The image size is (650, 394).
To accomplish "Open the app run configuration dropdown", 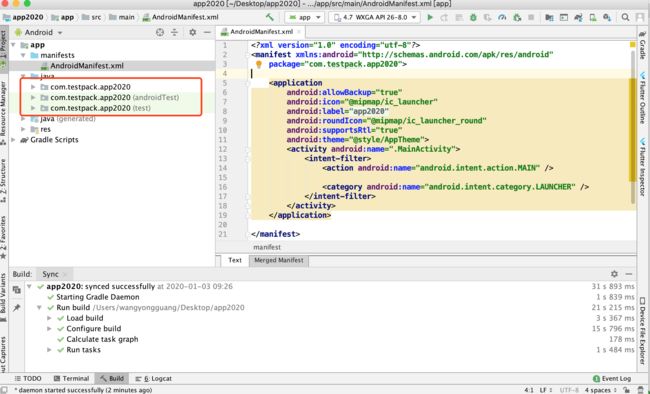I will tap(304, 17).
